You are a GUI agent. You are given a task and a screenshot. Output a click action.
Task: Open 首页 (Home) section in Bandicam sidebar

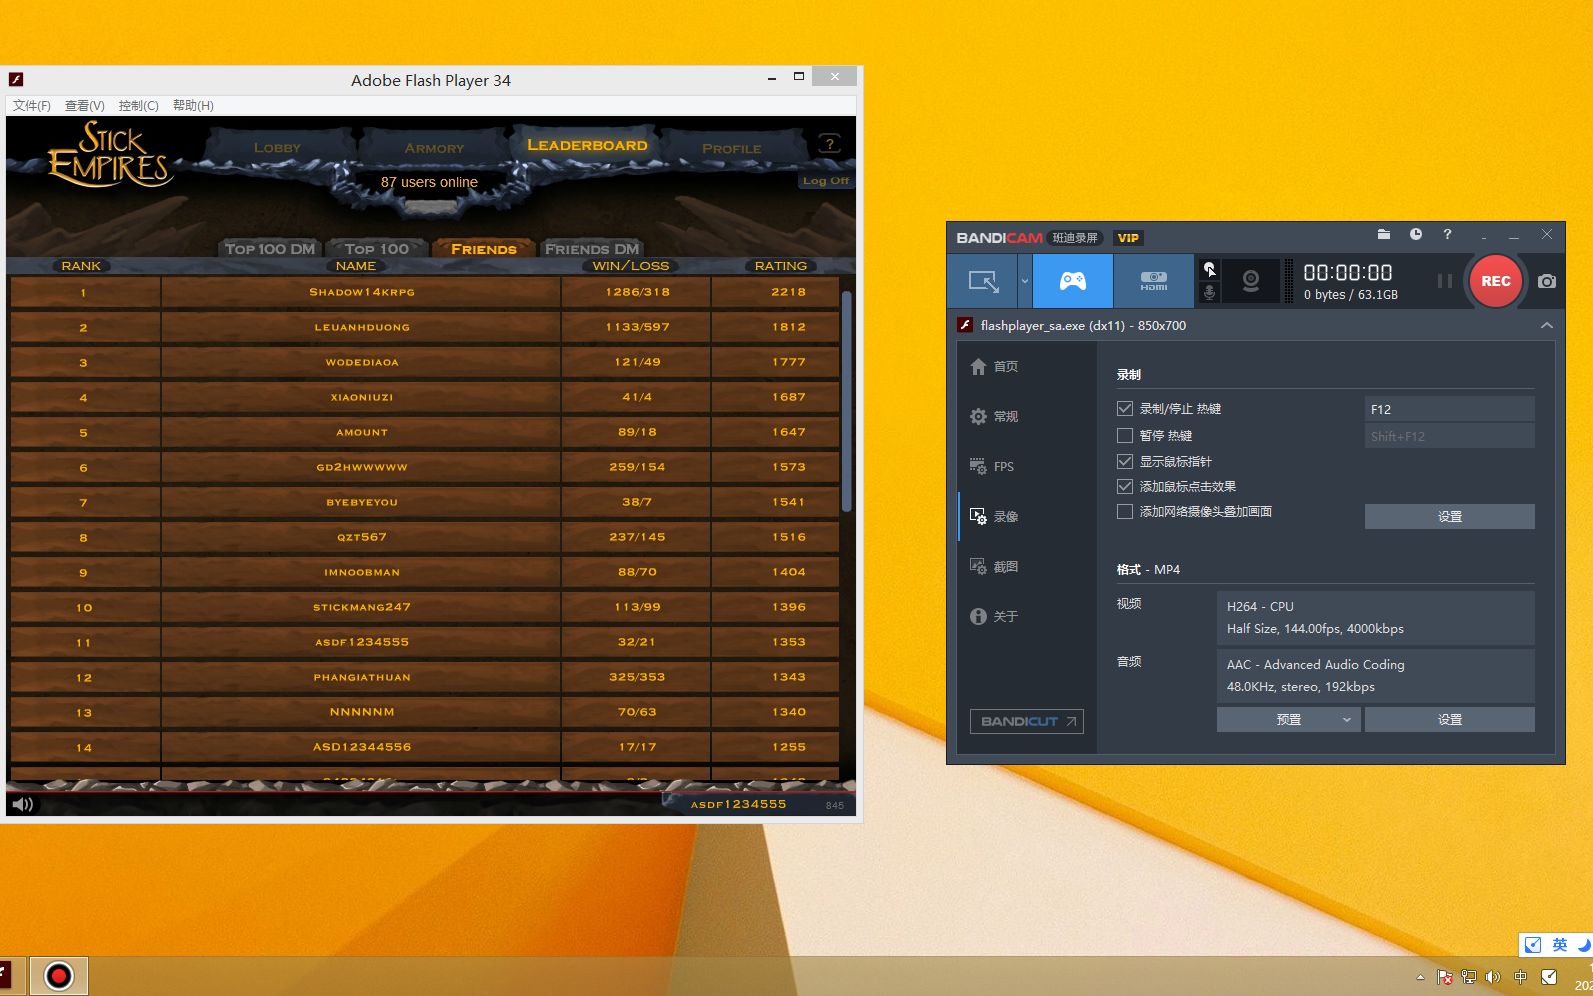[x=995, y=366]
